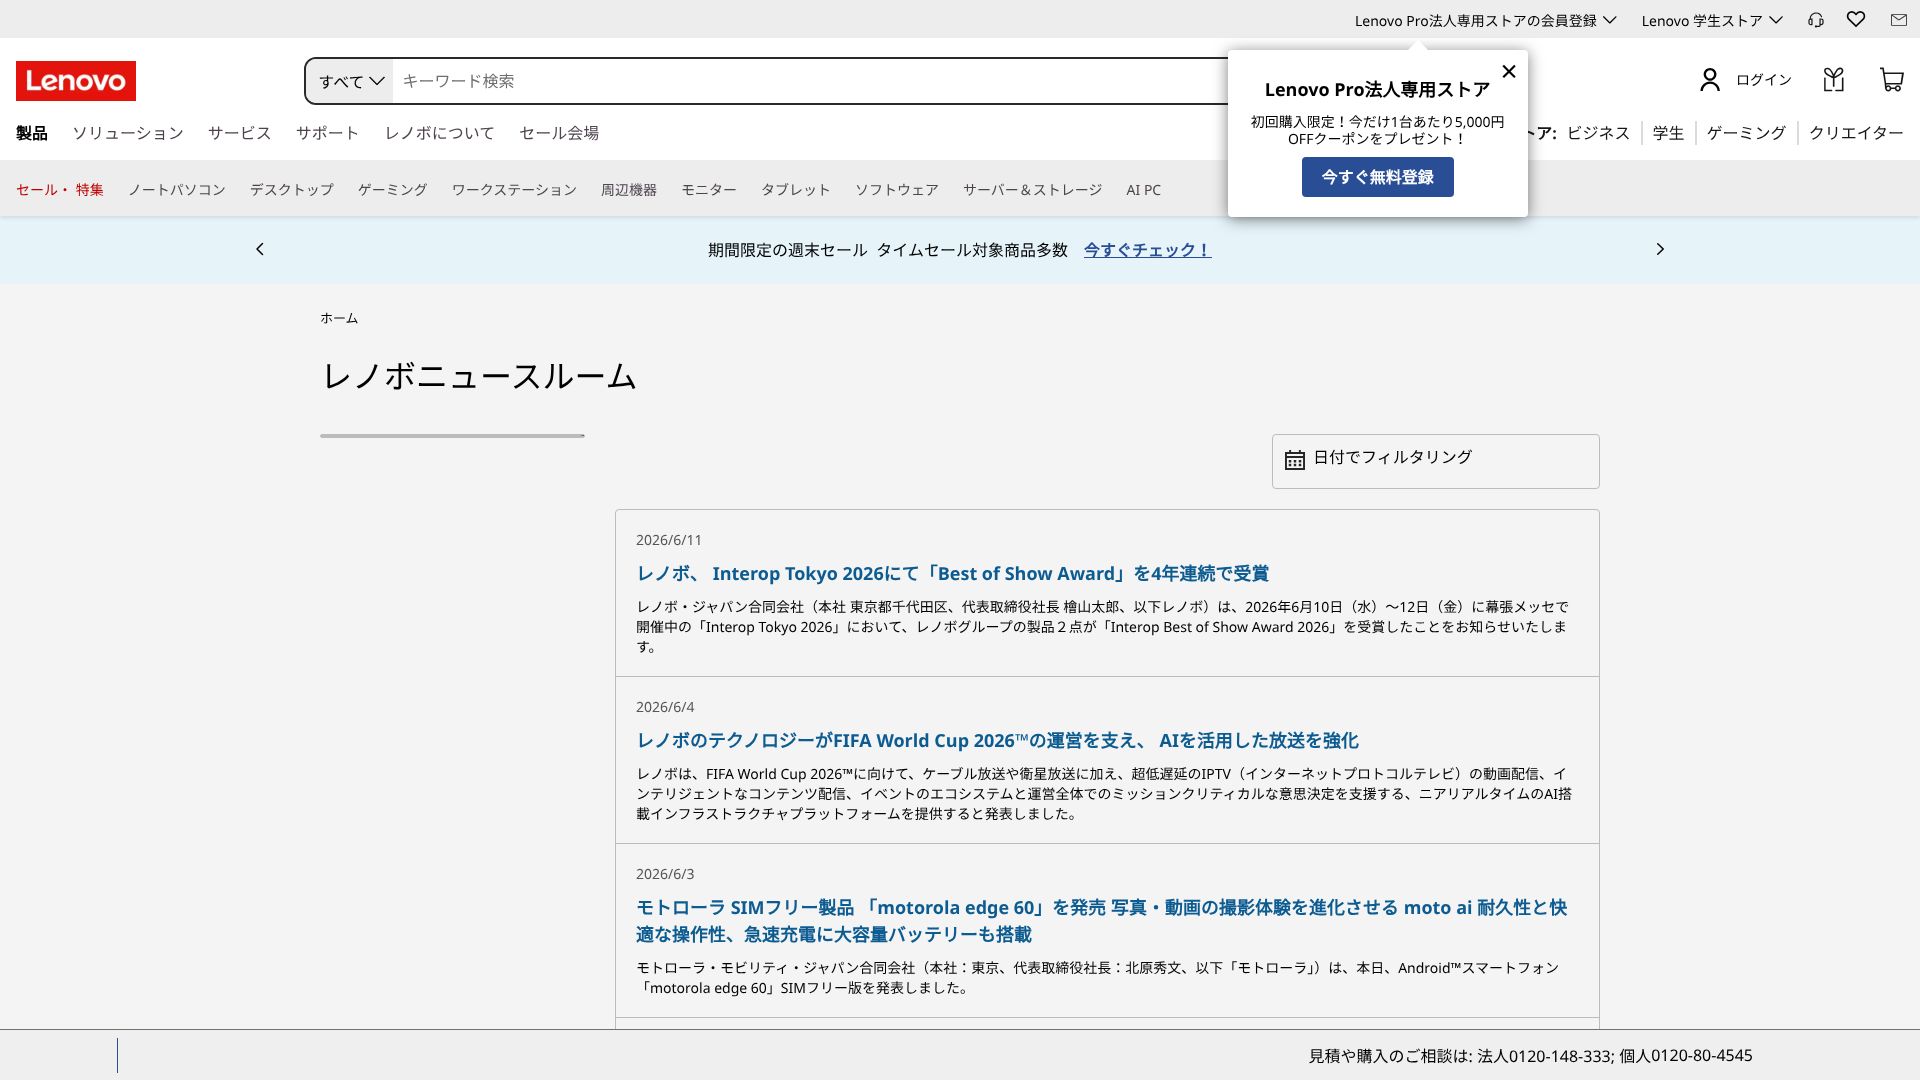This screenshot has width=1920, height=1080.
Task: Go to ゲーミング store link at right
Action: (x=1746, y=133)
